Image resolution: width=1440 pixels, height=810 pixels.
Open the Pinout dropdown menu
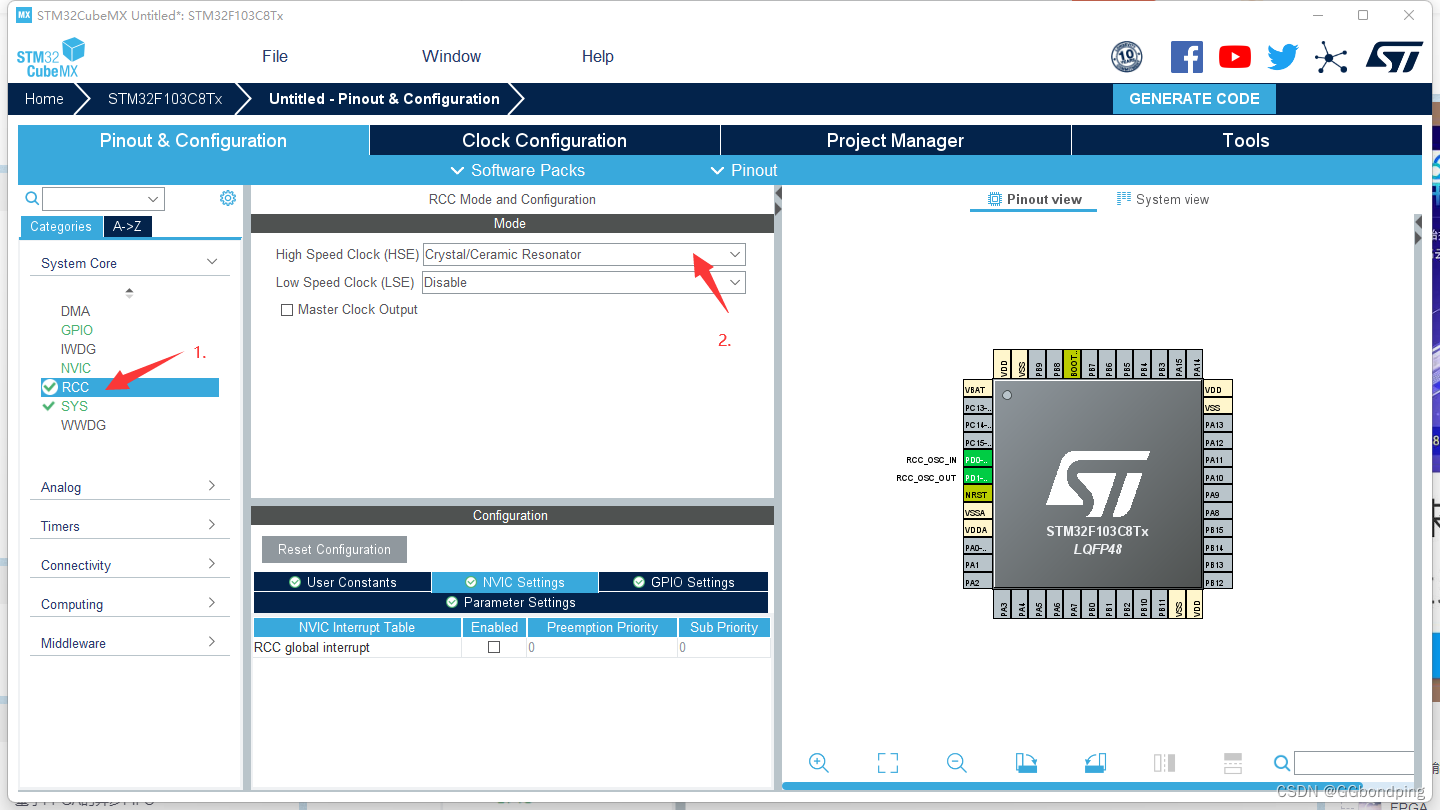tap(743, 170)
